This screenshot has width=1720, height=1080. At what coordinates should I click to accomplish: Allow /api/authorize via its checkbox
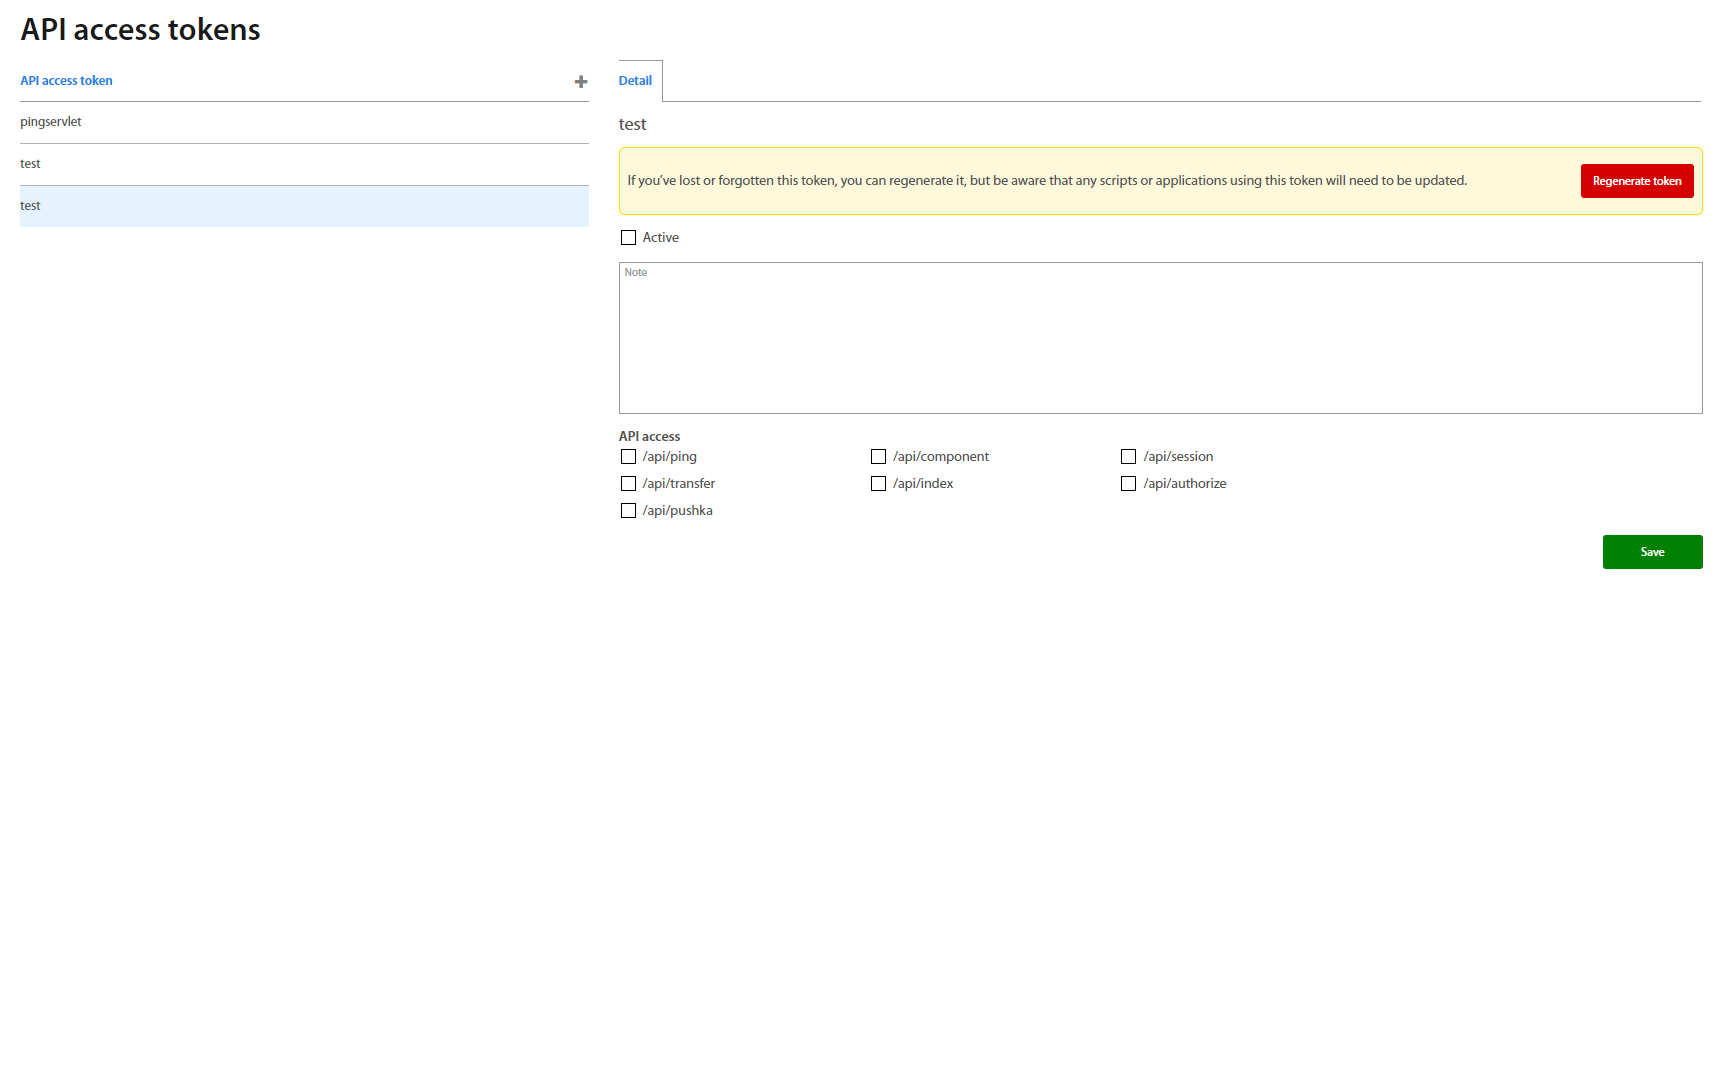click(x=1128, y=484)
